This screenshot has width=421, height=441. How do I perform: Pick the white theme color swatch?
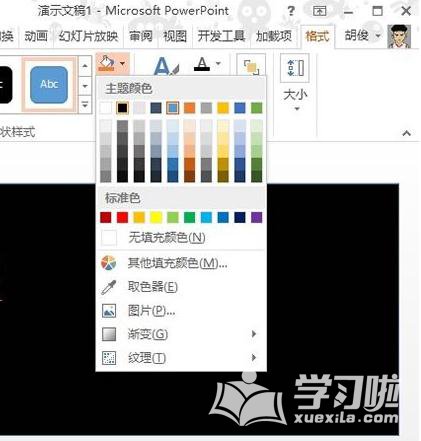pyautogui.click(x=106, y=108)
